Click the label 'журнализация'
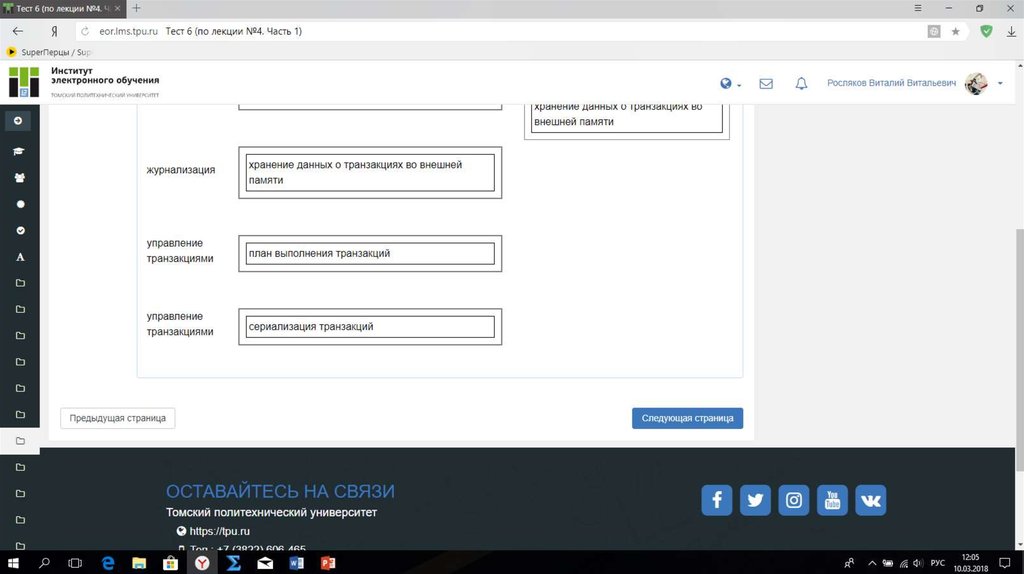Viewport: 1024px width, 574px height. [x=180, y=170]
